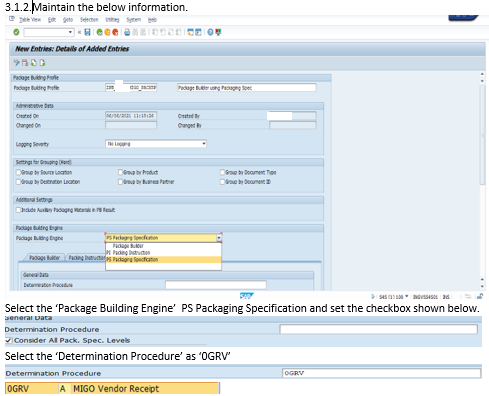Tick Group by Business Partner checkbox
Image resolution: width=489 pixels, height=396 pixels.
click(x=121, y=182)
